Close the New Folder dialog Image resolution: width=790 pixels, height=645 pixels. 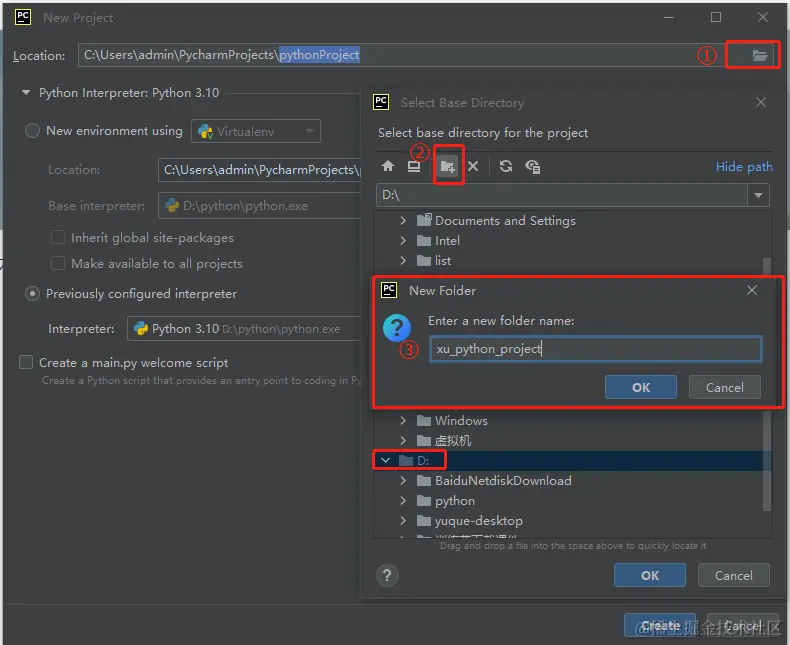[x=752, y=290]
